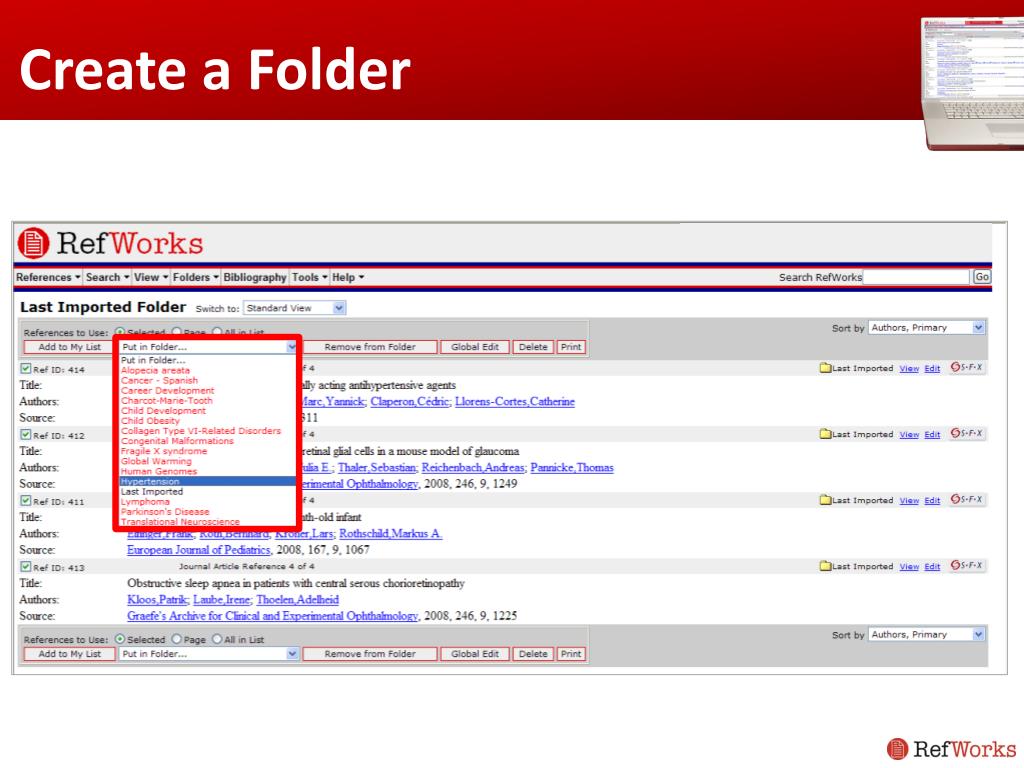Choose 'Human Genomes' folder option

(159, 471)
